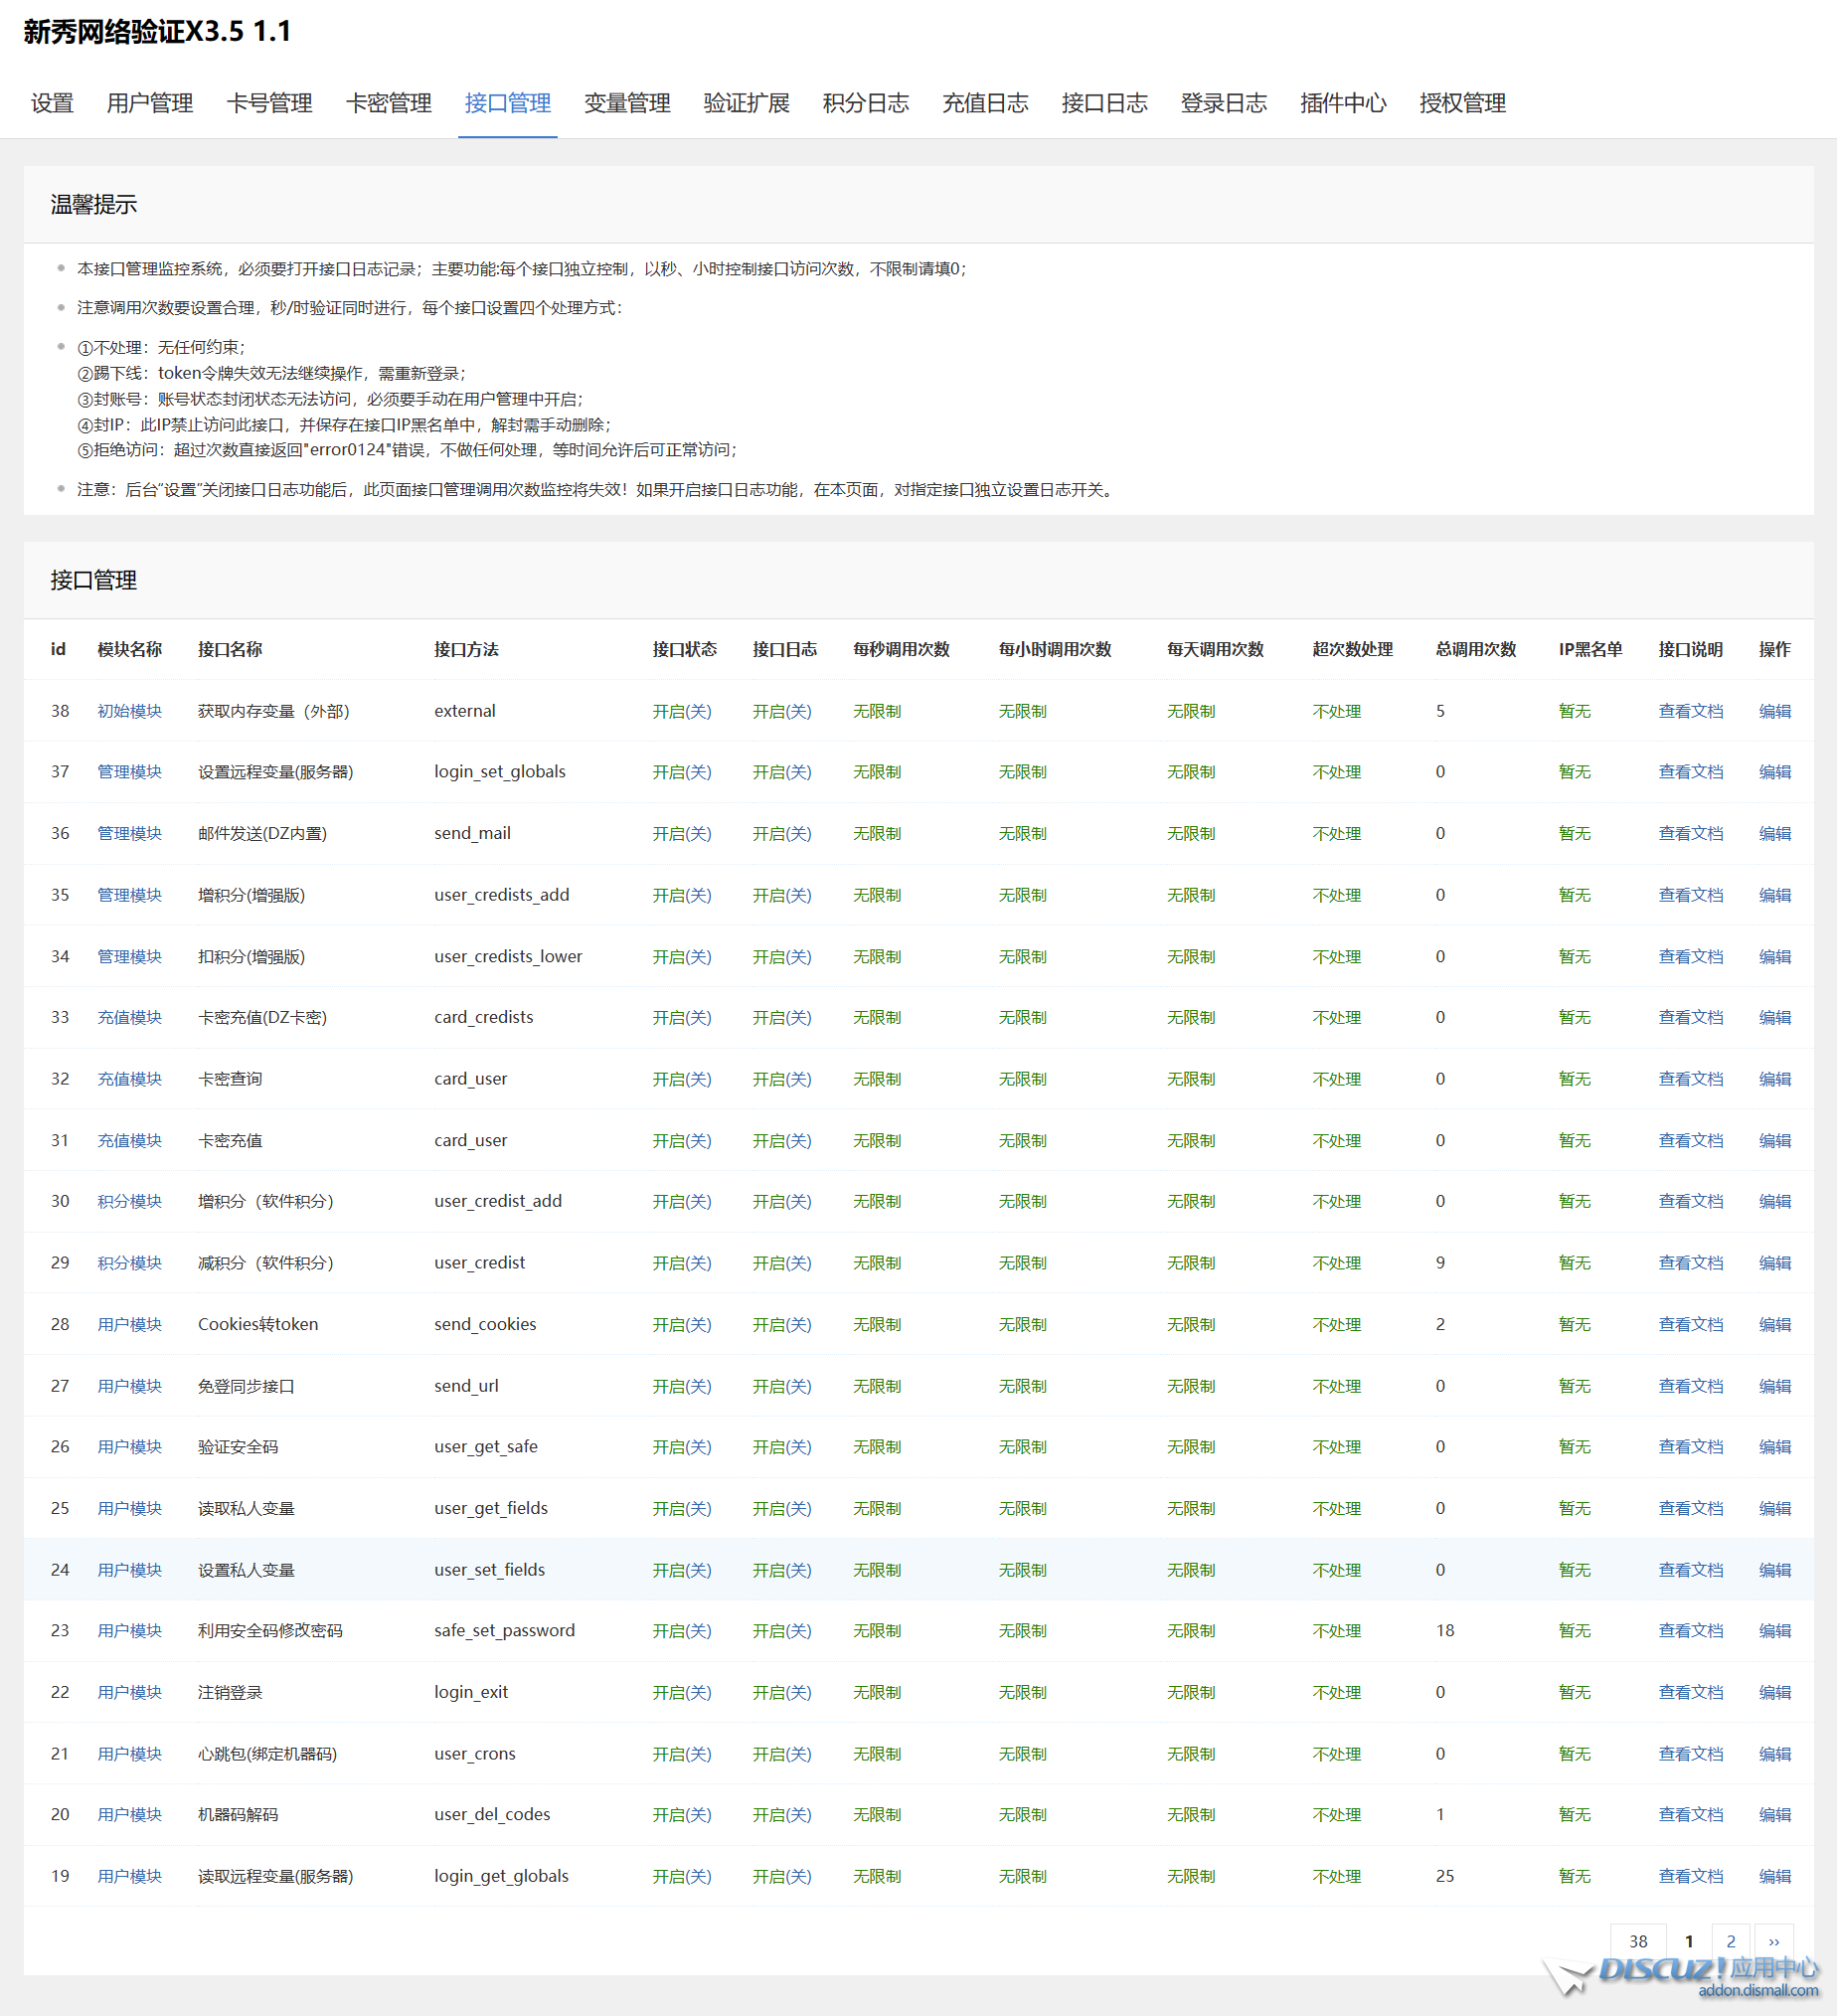Click 编辑 for the send_cookies interface
The image size is (1837, 2016).
point(1774,1324)
